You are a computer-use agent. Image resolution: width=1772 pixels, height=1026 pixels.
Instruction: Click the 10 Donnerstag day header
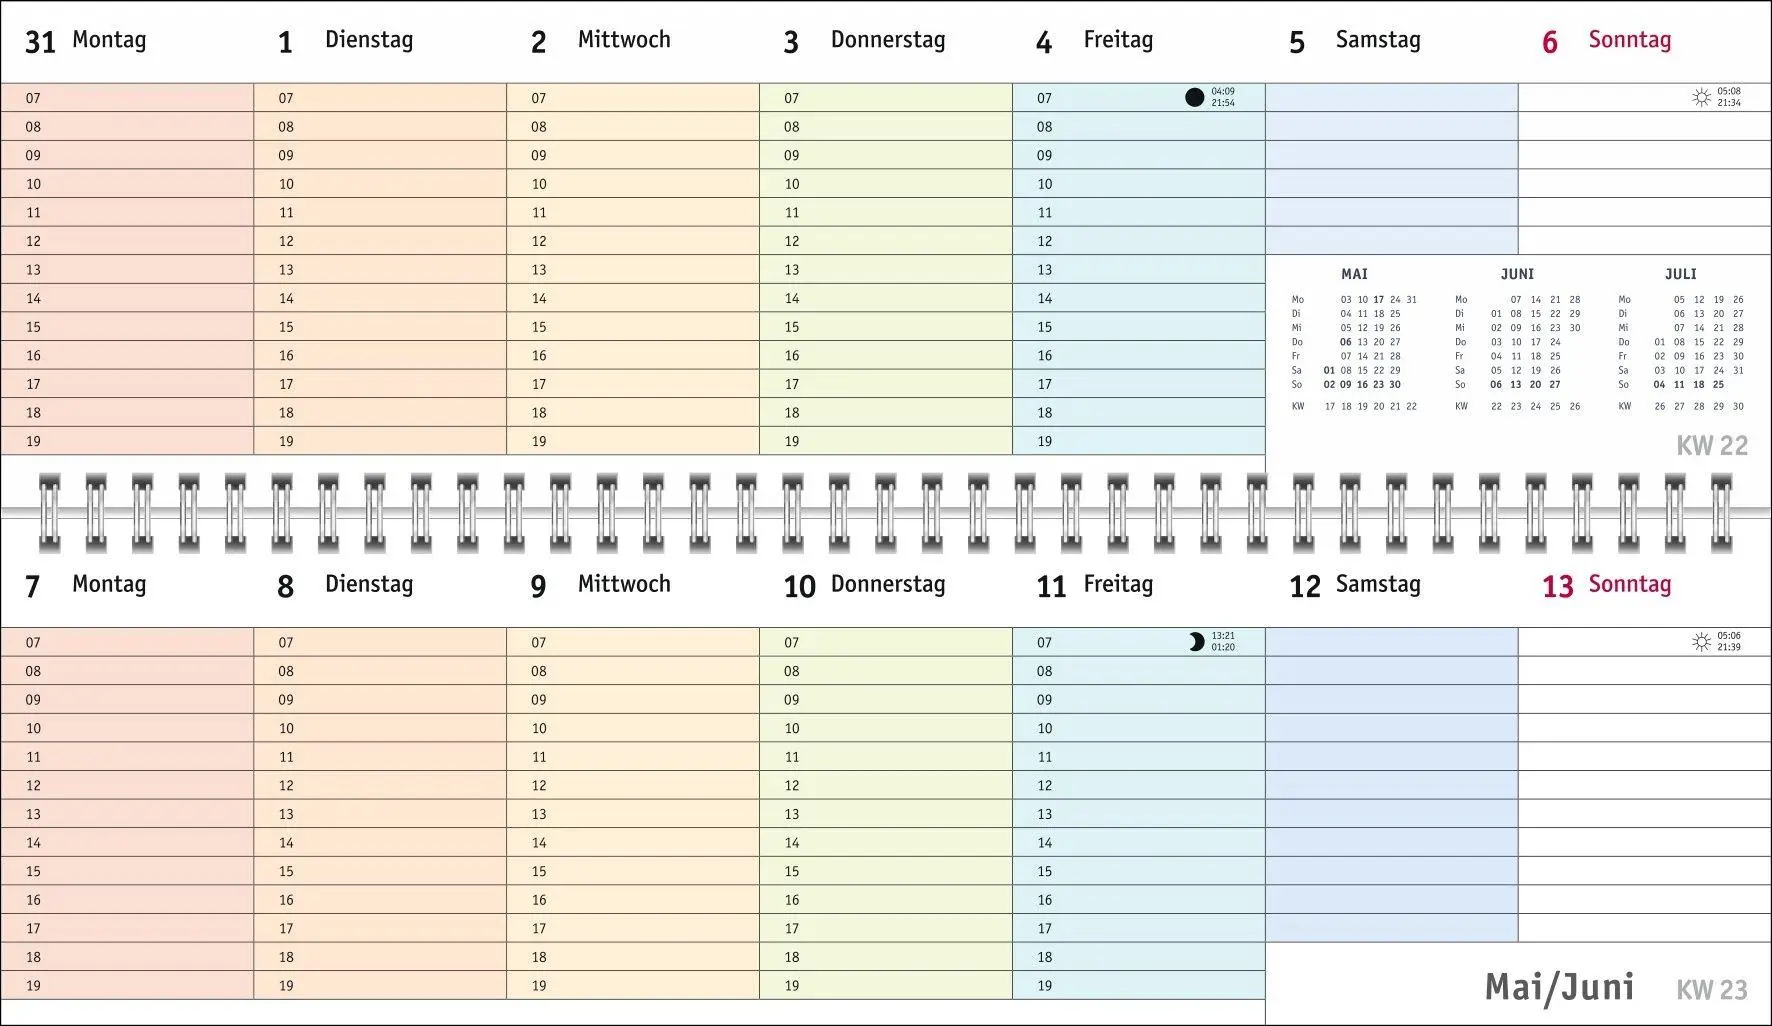pos(865,585)
